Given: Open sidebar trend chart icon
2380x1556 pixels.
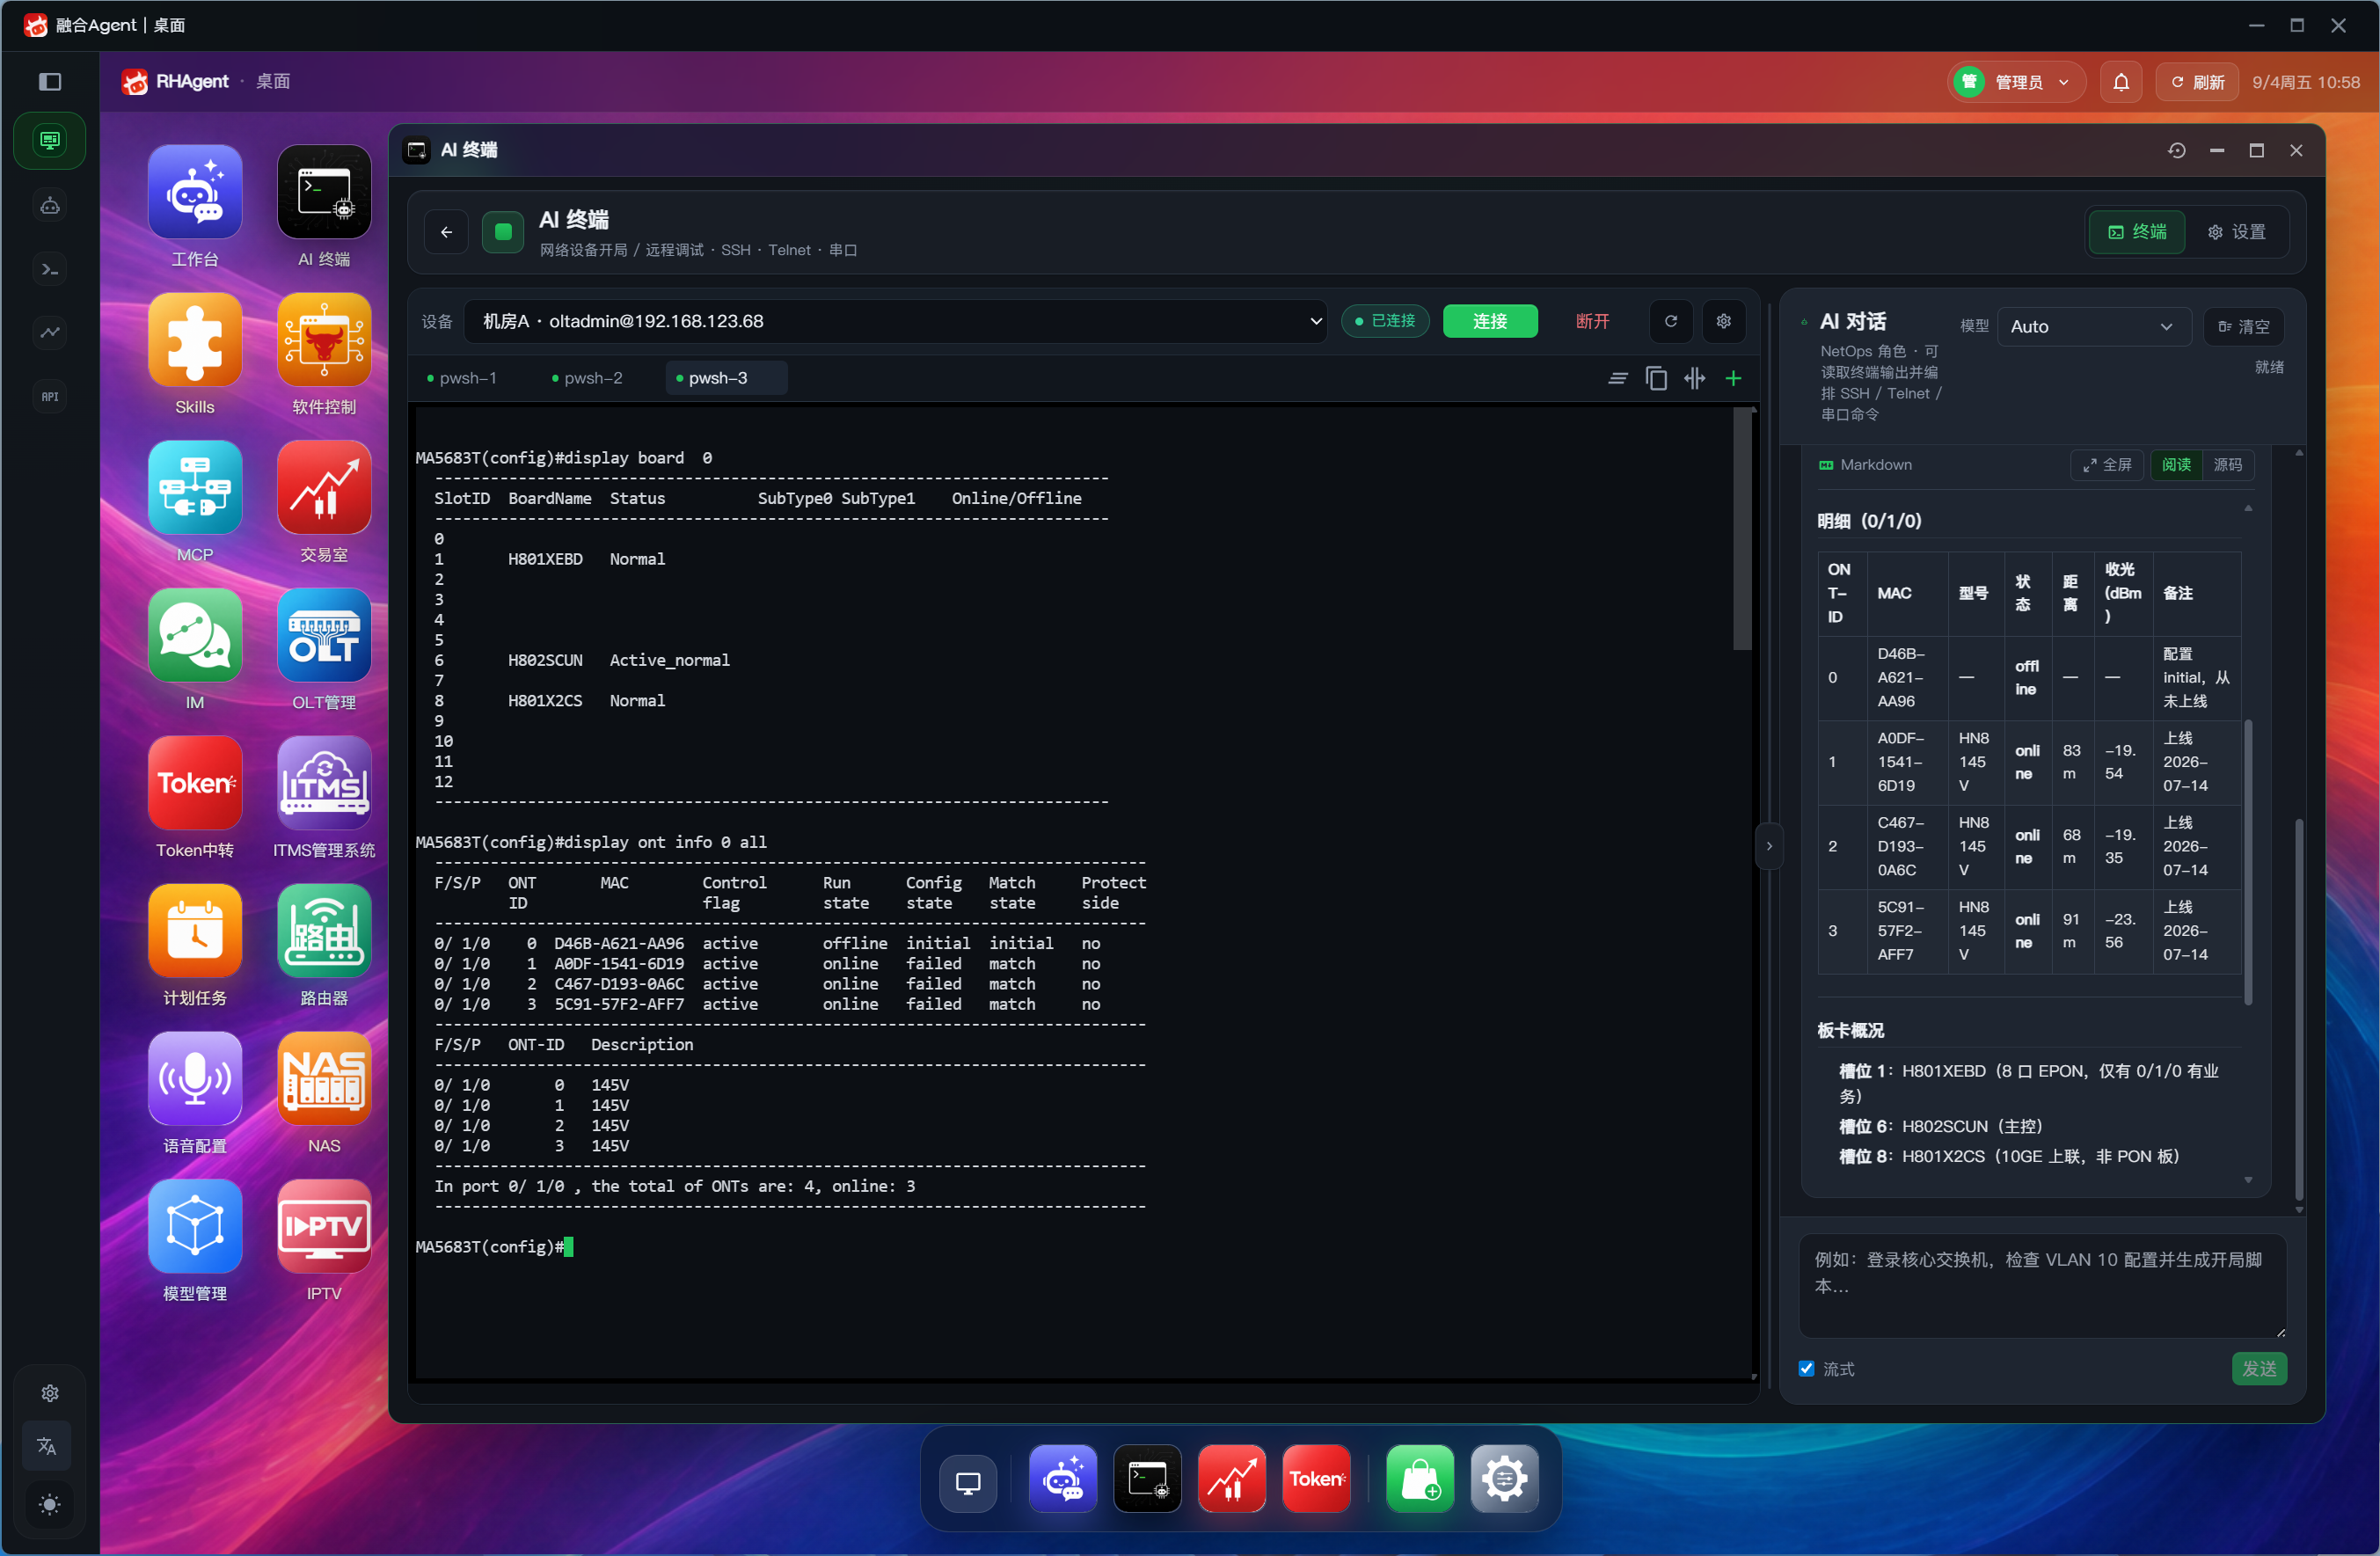Looking at the screenshot, I should tap(49, 333).
